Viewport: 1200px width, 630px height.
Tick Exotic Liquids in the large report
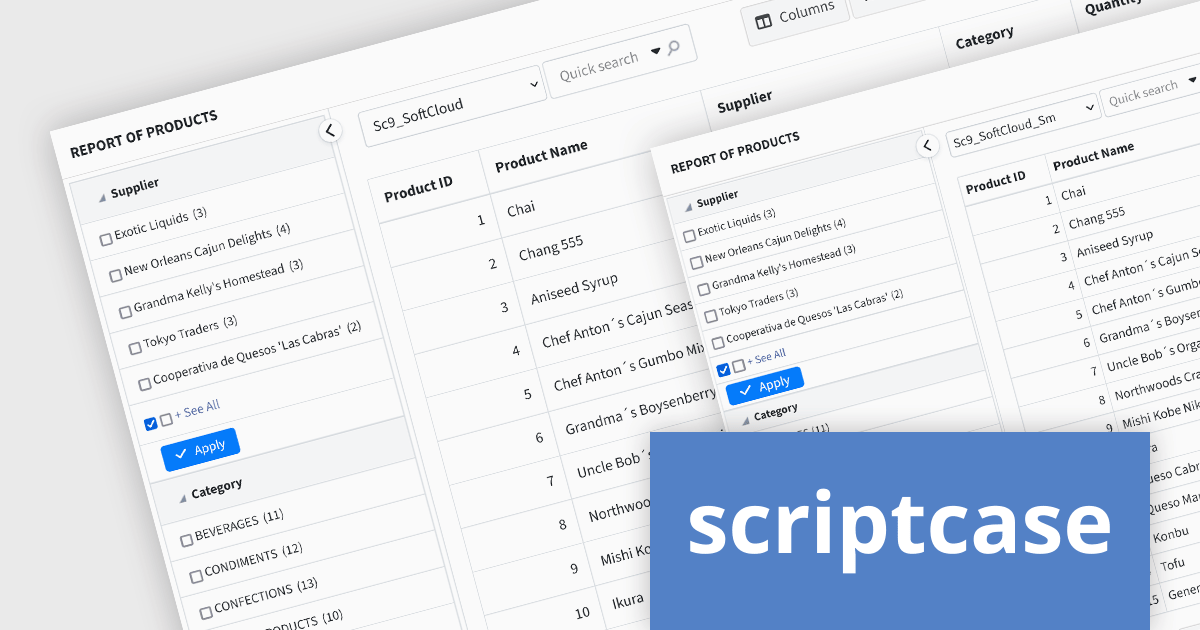(x=106, y=239)
